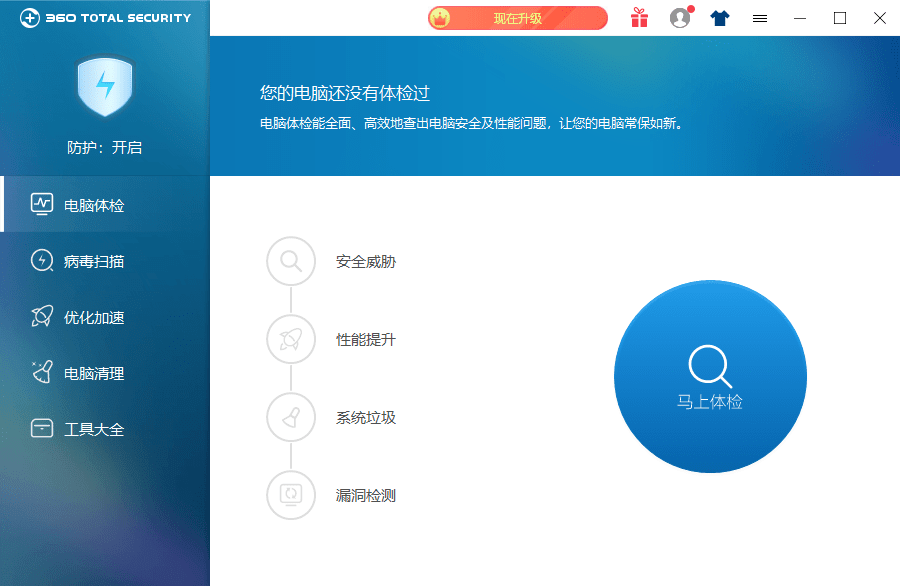Minimize the 360 Total Security window

[x=800, y=18]
